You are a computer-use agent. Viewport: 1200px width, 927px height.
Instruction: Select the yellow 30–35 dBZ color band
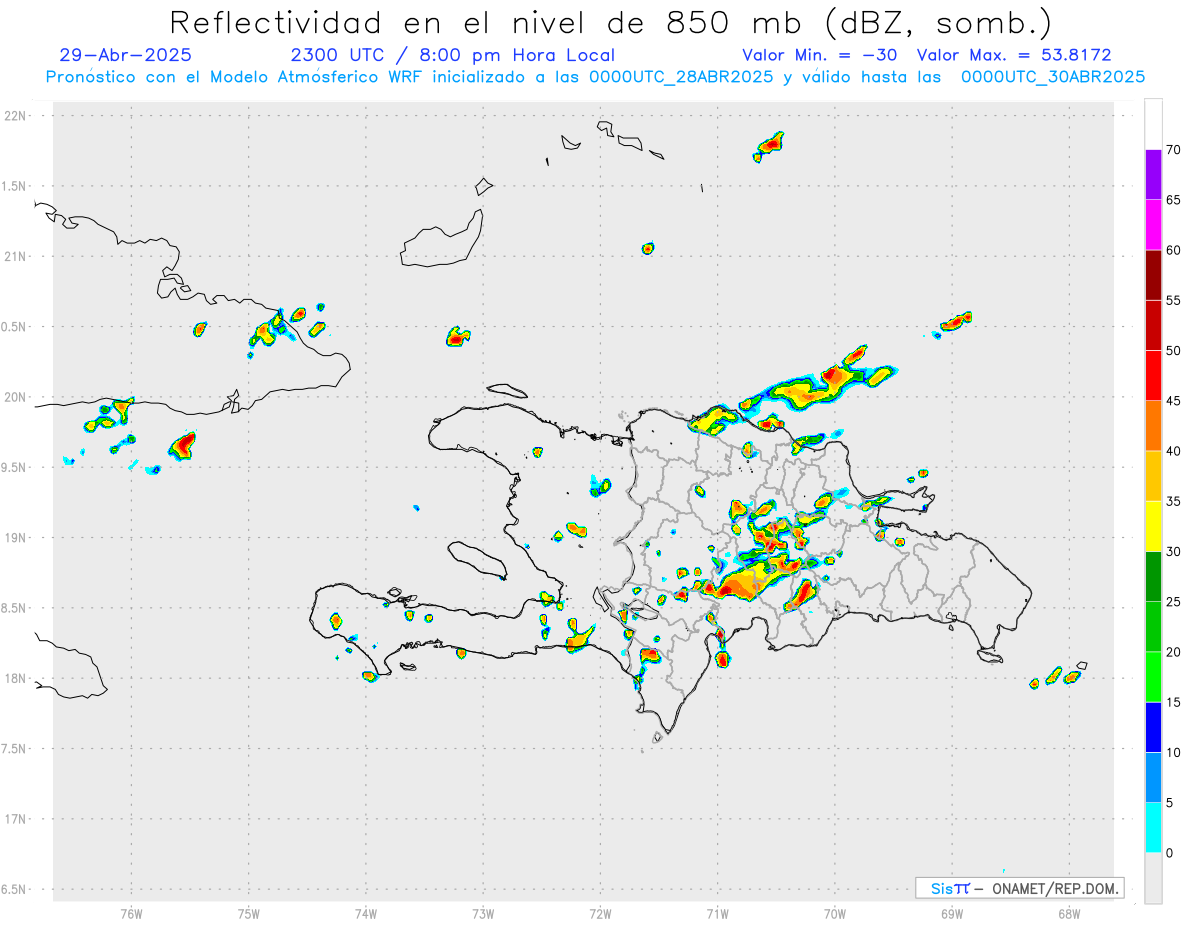[x=1153, y=526]
